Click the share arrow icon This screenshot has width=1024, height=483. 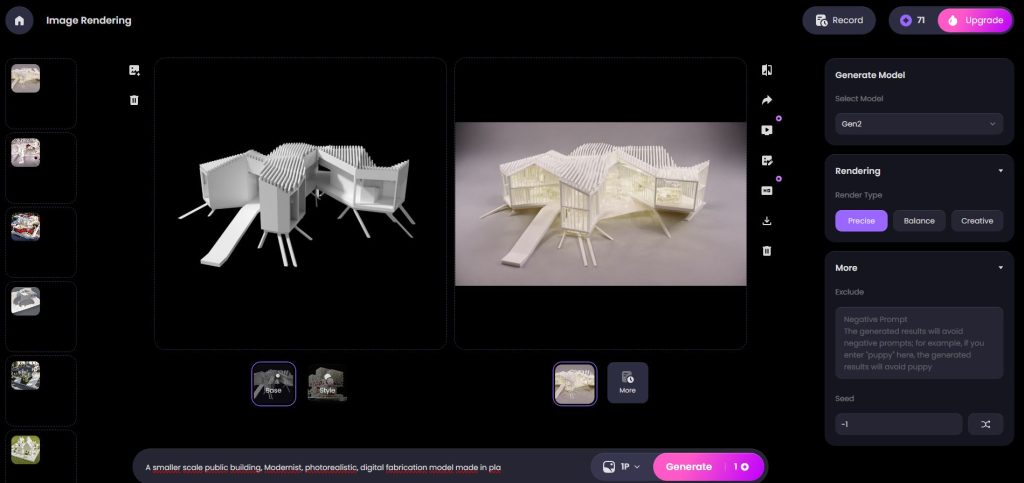(767, 100)
